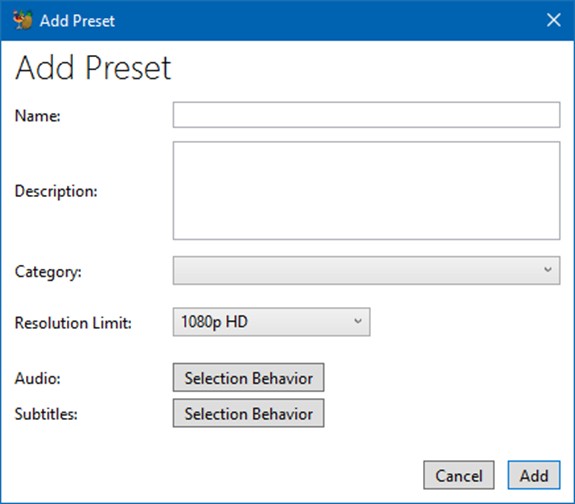Click the Add Preset title bar text

pyautogui.click(x=77, y=21)
